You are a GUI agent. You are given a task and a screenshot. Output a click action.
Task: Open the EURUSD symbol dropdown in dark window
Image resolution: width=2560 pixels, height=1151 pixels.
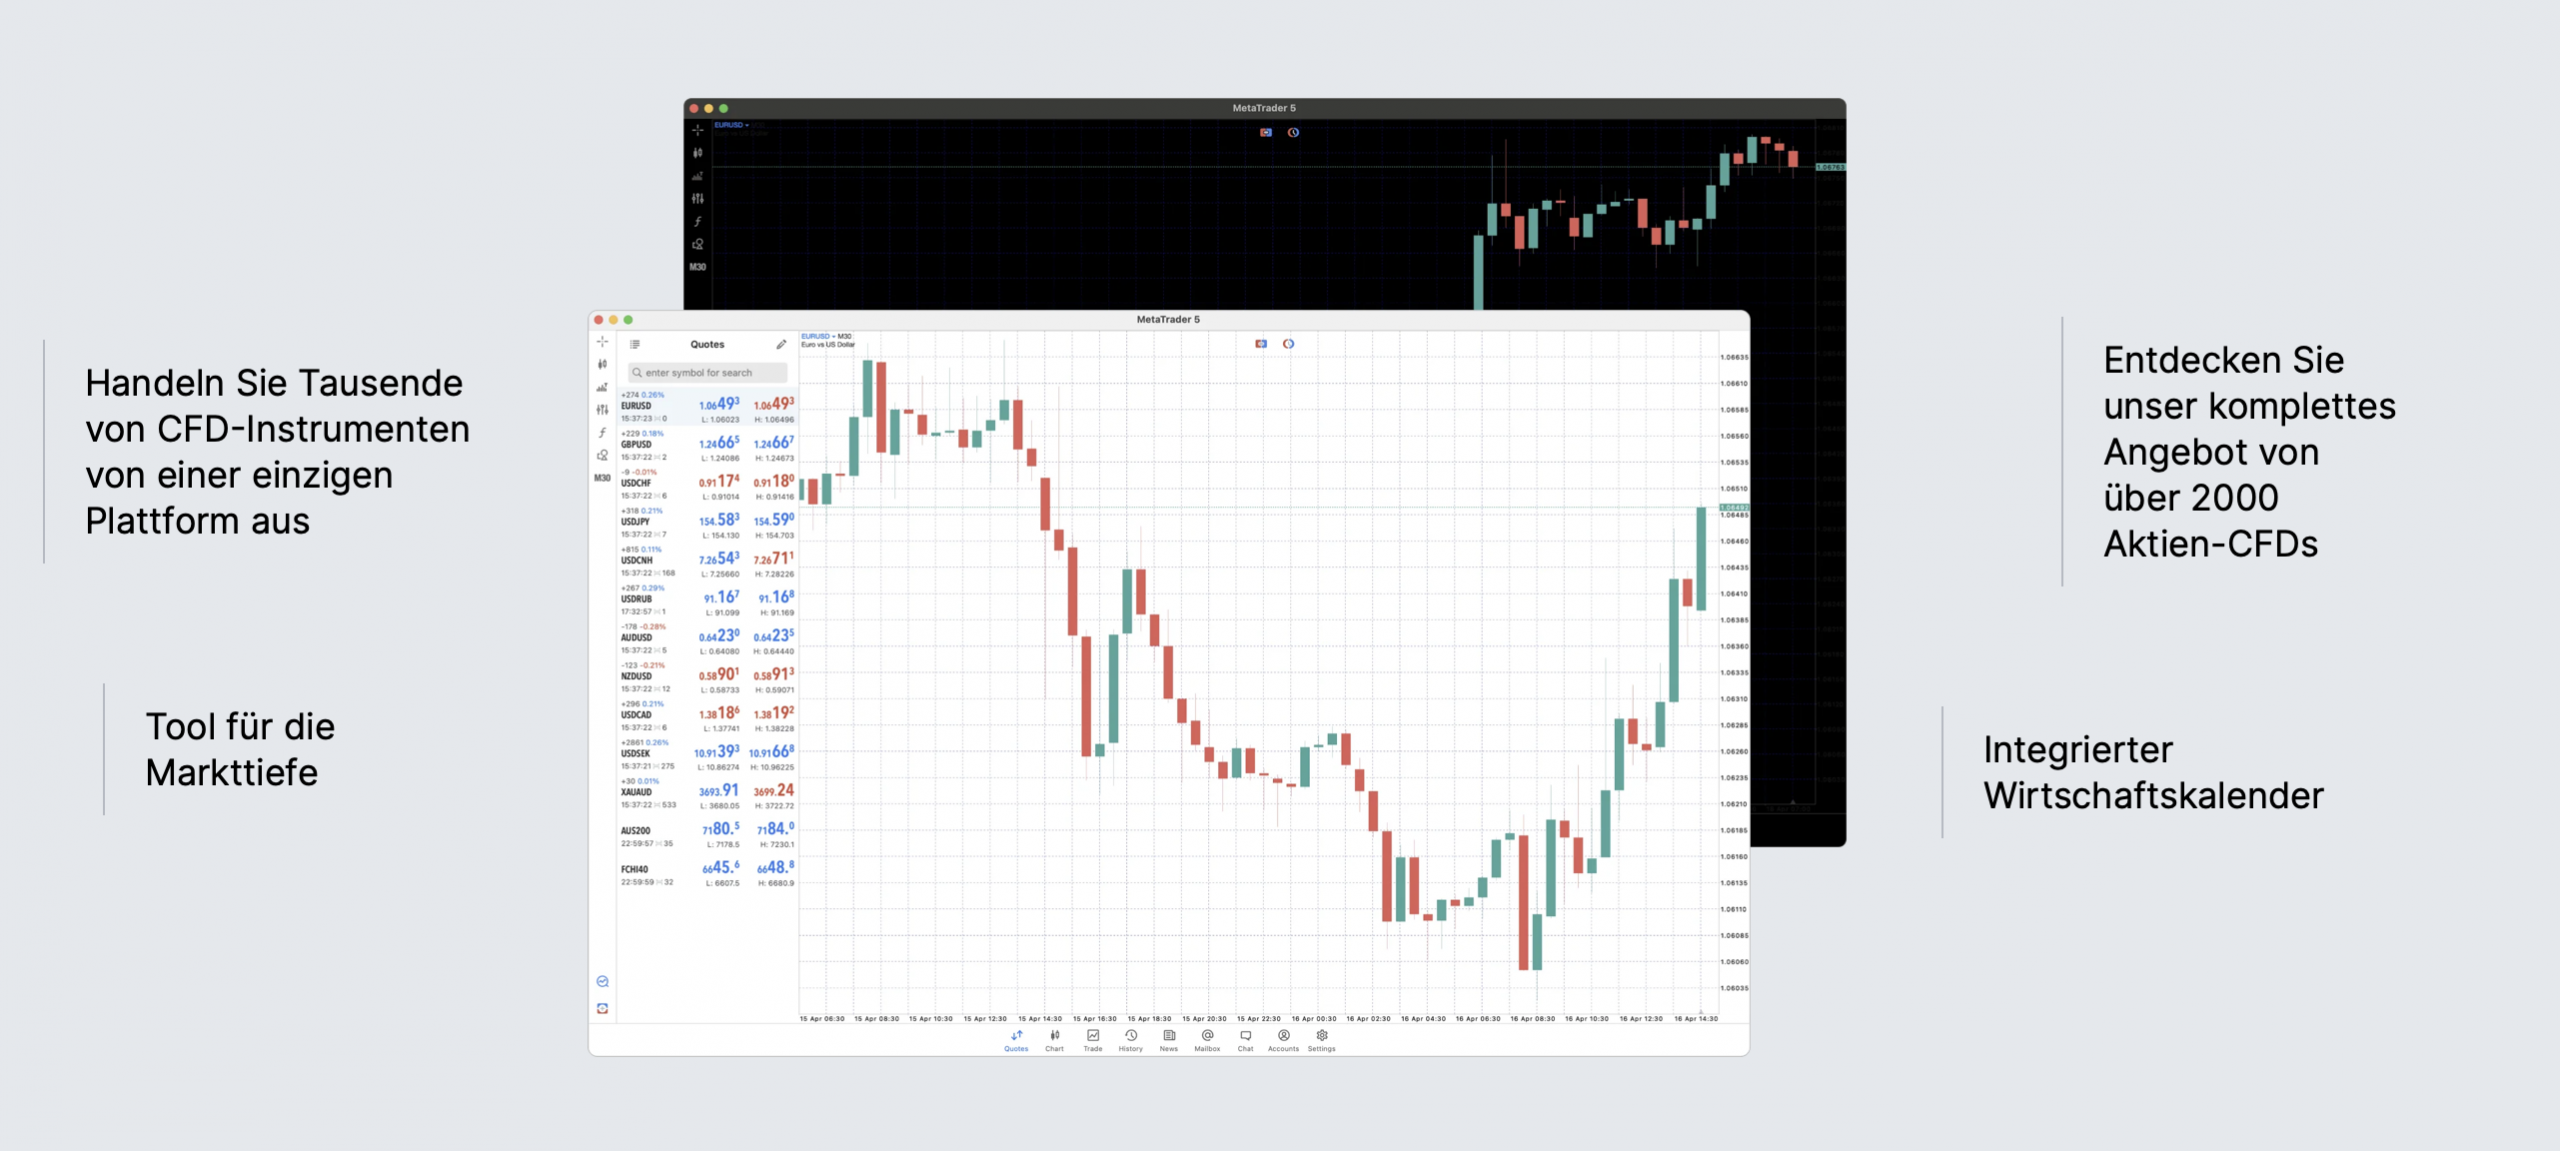click(x=731, y=125)
